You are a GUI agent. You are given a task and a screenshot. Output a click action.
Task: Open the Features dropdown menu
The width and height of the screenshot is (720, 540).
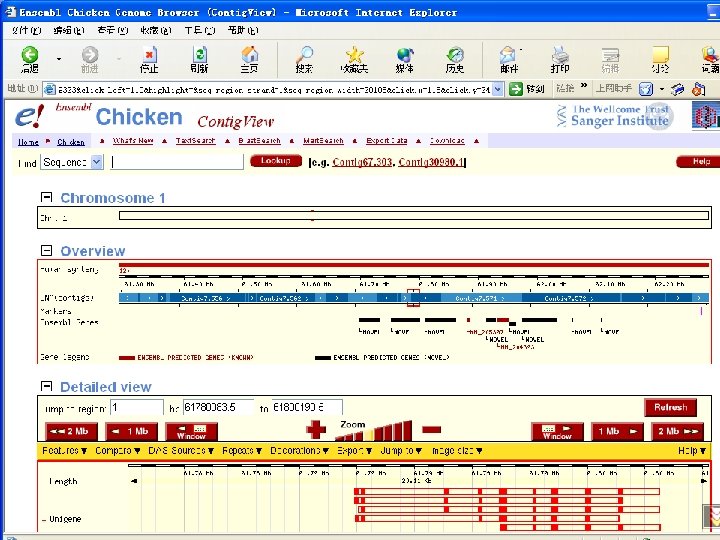click(x=64, y=451)
